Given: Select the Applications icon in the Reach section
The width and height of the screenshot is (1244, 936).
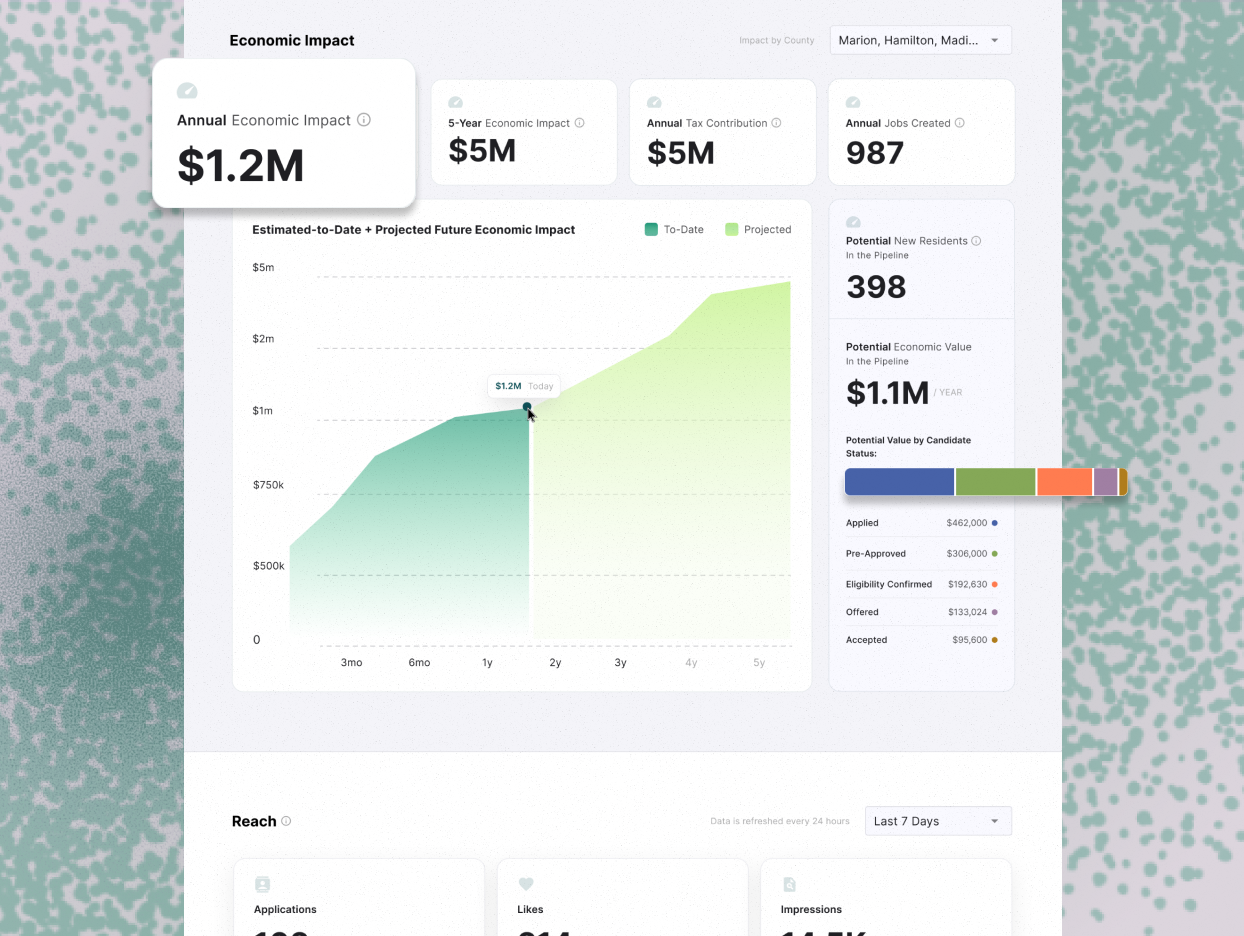Looking at the screenshot, I should point(262,884).
